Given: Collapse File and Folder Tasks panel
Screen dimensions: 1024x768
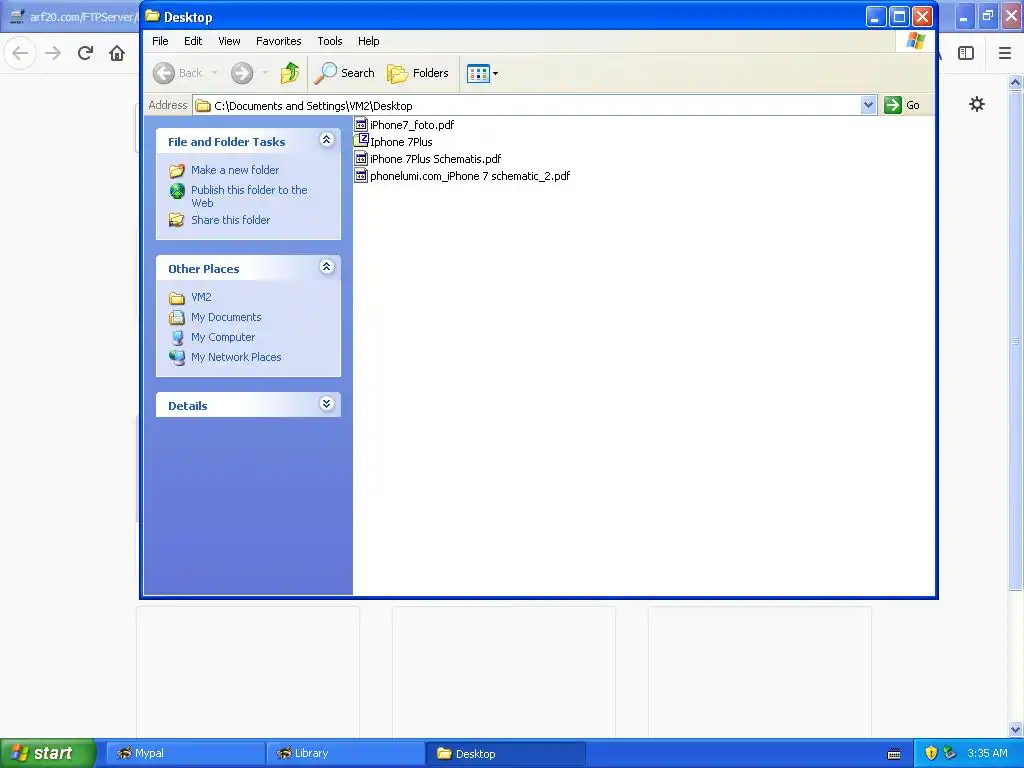Looking at the screenshot, I should [327, 140].
